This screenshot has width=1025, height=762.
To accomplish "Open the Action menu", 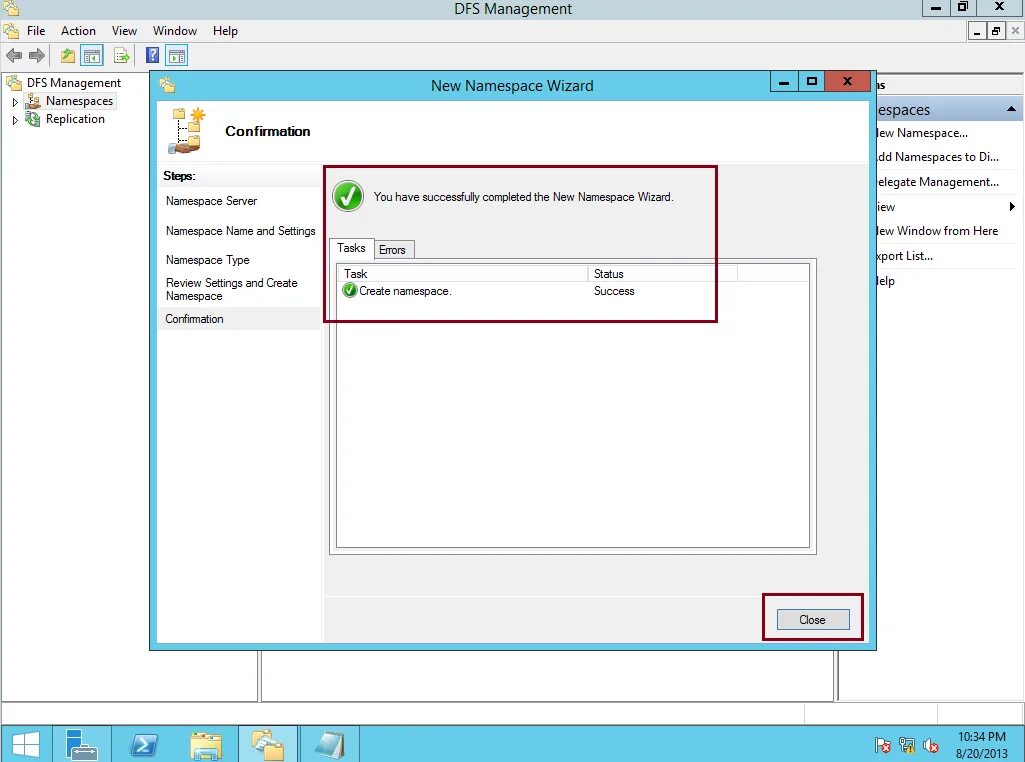I will [78, 31].
